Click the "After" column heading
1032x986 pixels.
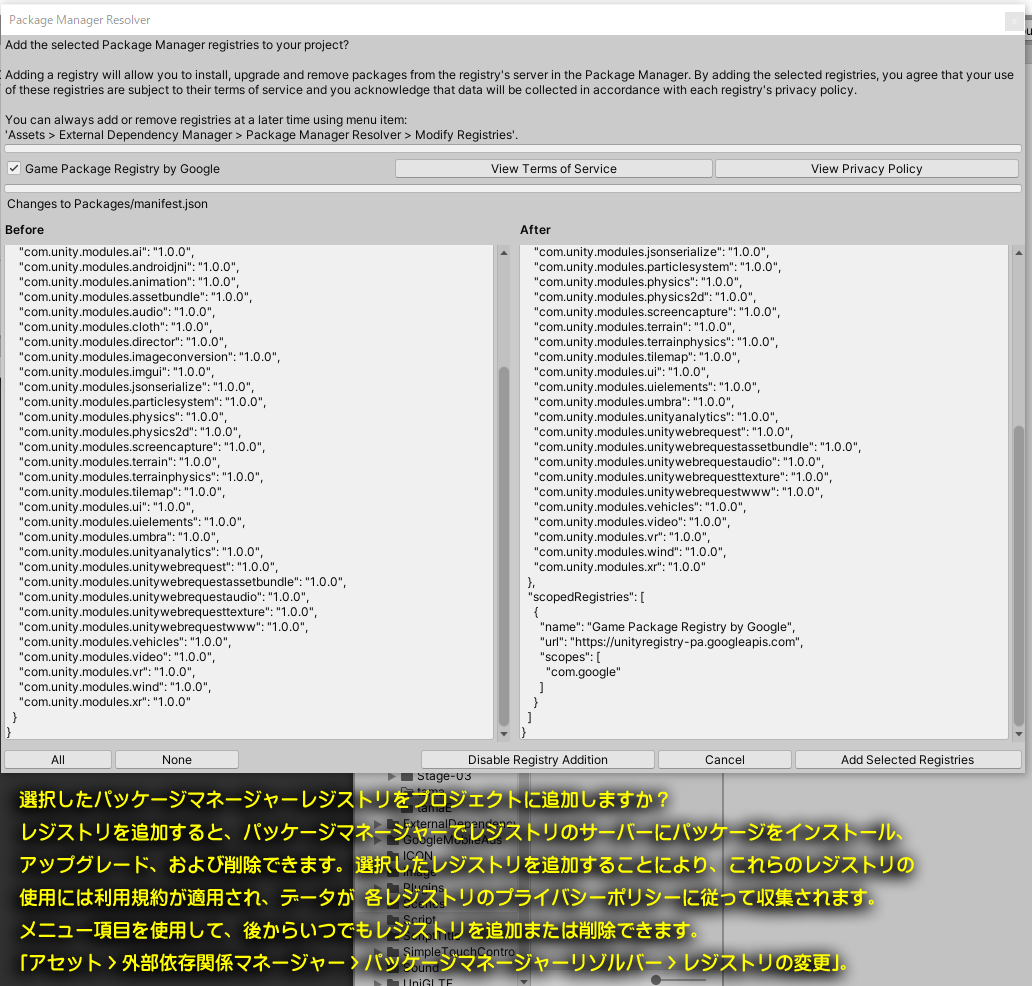point(535,230)
